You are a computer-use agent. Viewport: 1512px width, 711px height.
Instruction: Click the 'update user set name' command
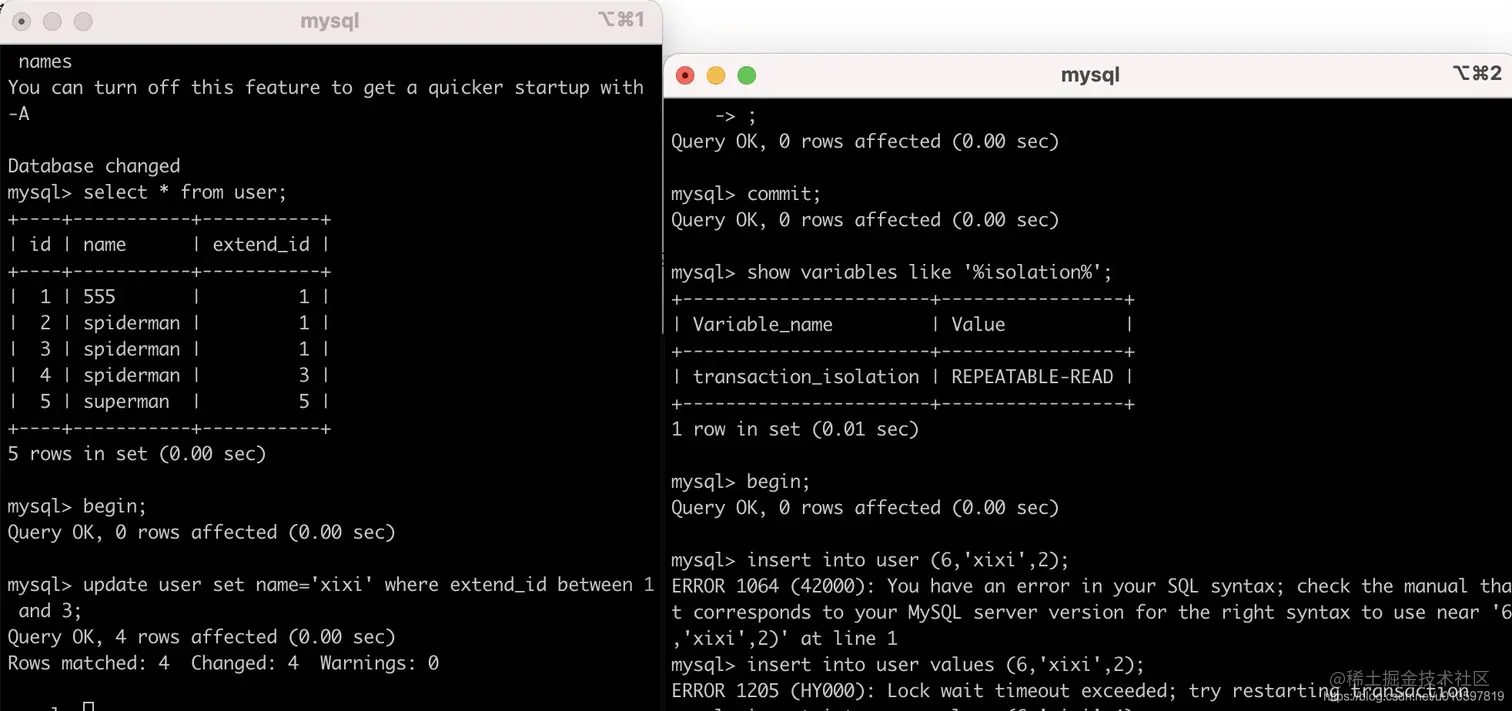[331, 597]
